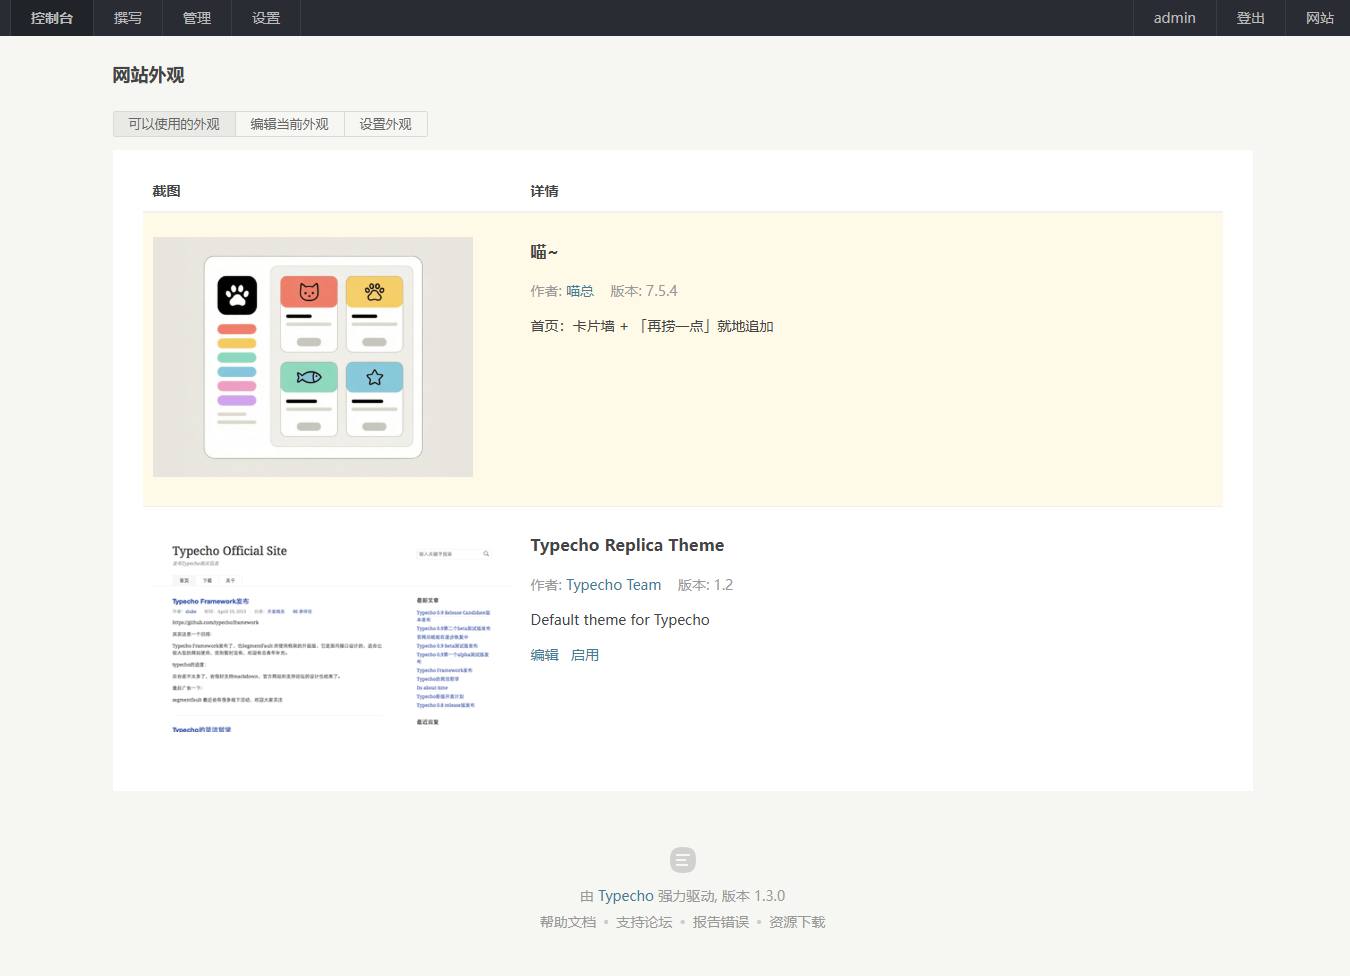Click 启用 to activate Typecho Replica Theme

click(585, 655)
